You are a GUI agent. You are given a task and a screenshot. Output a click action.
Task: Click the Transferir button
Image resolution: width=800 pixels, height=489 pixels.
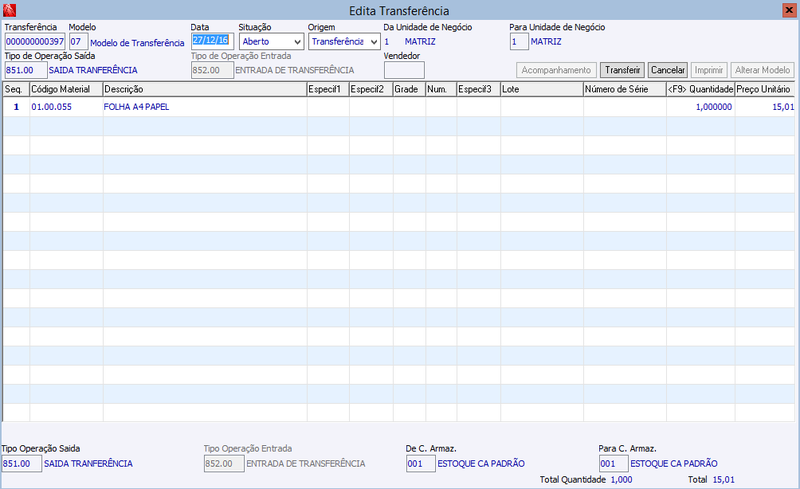pos(622,70)
